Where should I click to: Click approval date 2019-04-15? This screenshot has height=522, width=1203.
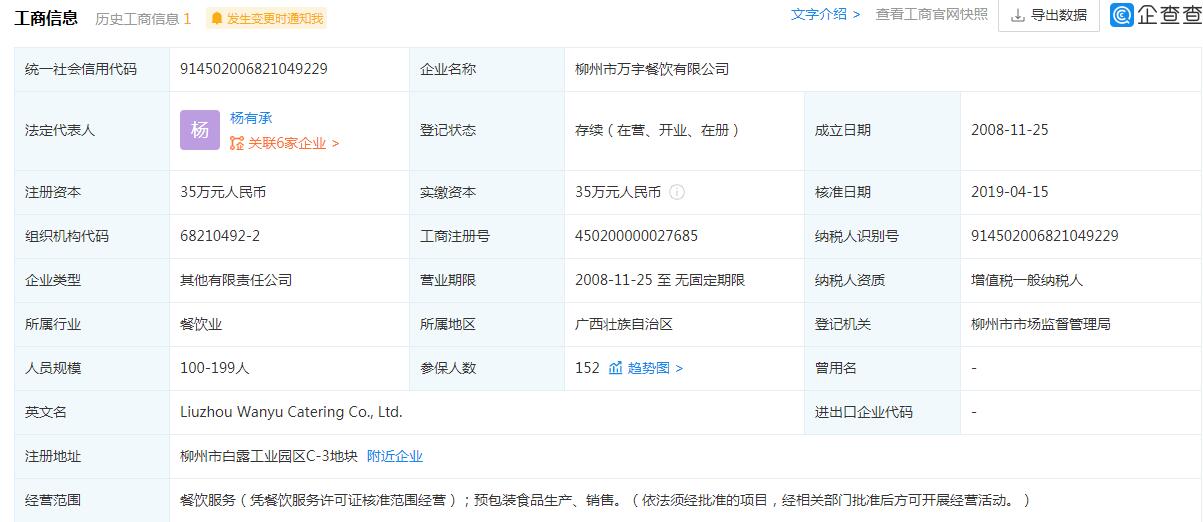click(1009, 192)
